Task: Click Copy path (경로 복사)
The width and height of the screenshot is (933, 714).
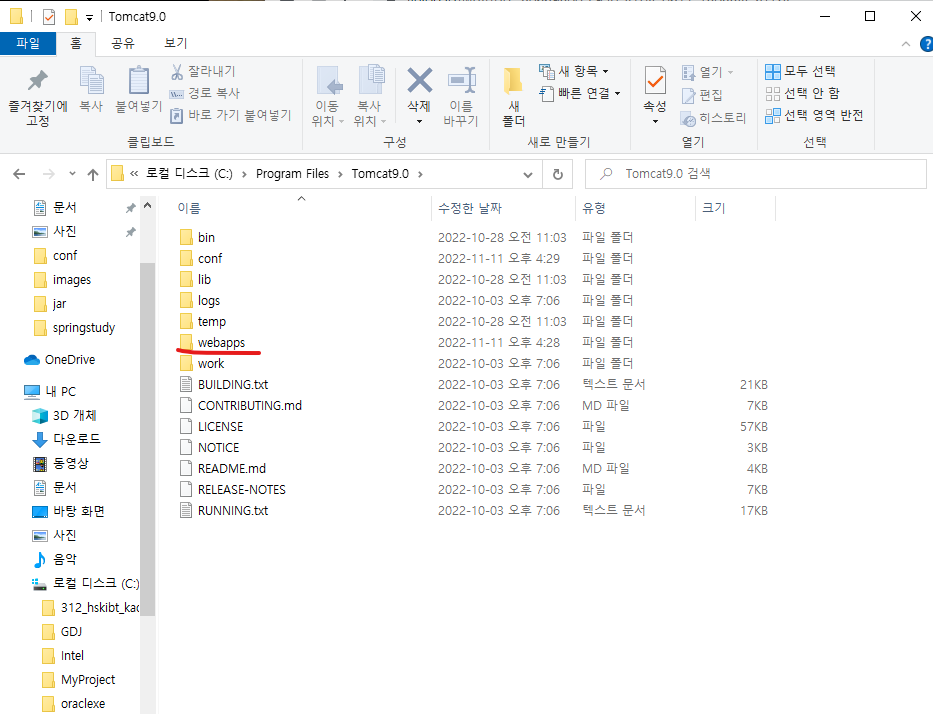Action: click(x=205, y=93)
